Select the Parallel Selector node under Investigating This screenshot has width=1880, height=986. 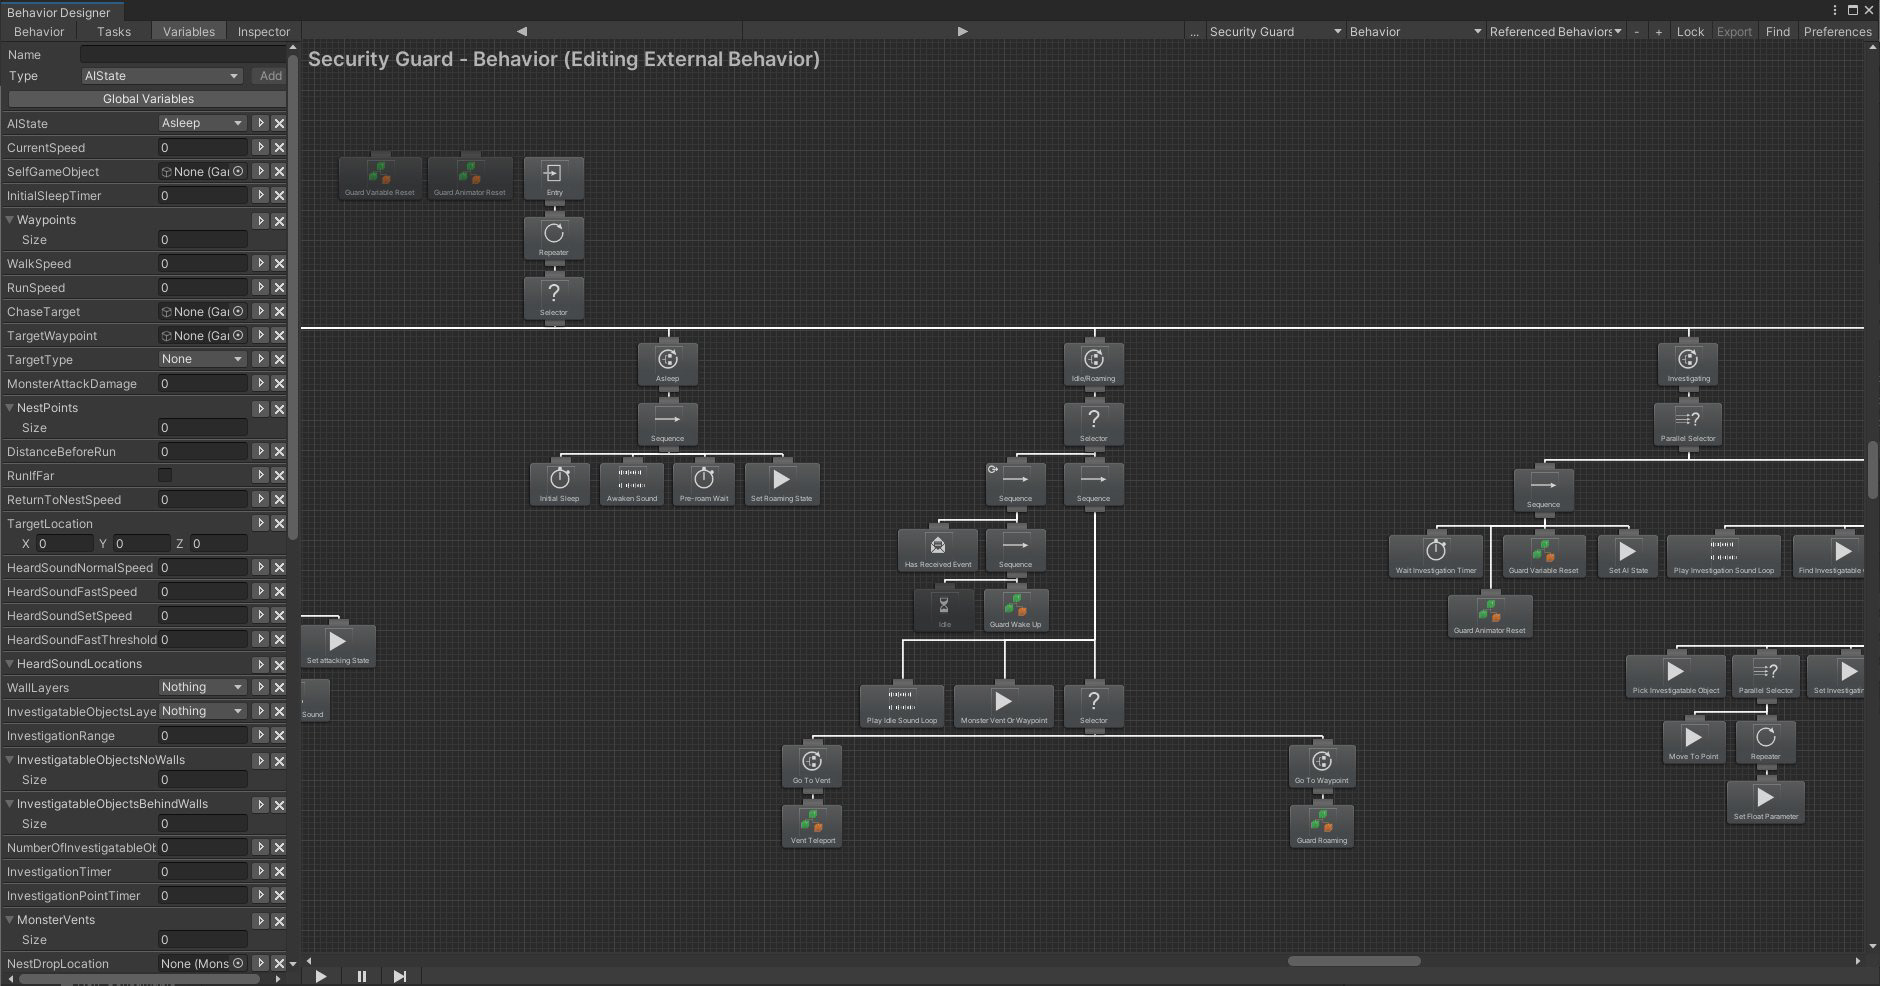pyautogui.click(x=1688, y=424)
